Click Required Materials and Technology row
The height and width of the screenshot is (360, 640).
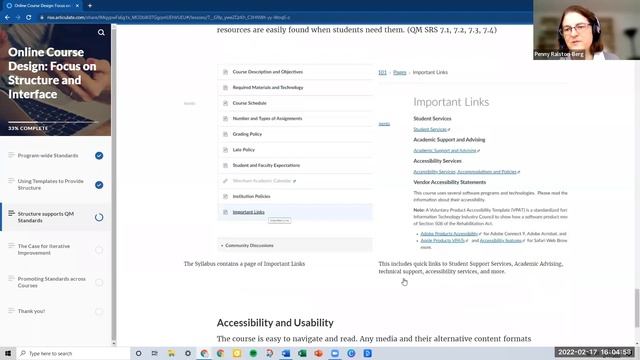click(x=295, y=87)
